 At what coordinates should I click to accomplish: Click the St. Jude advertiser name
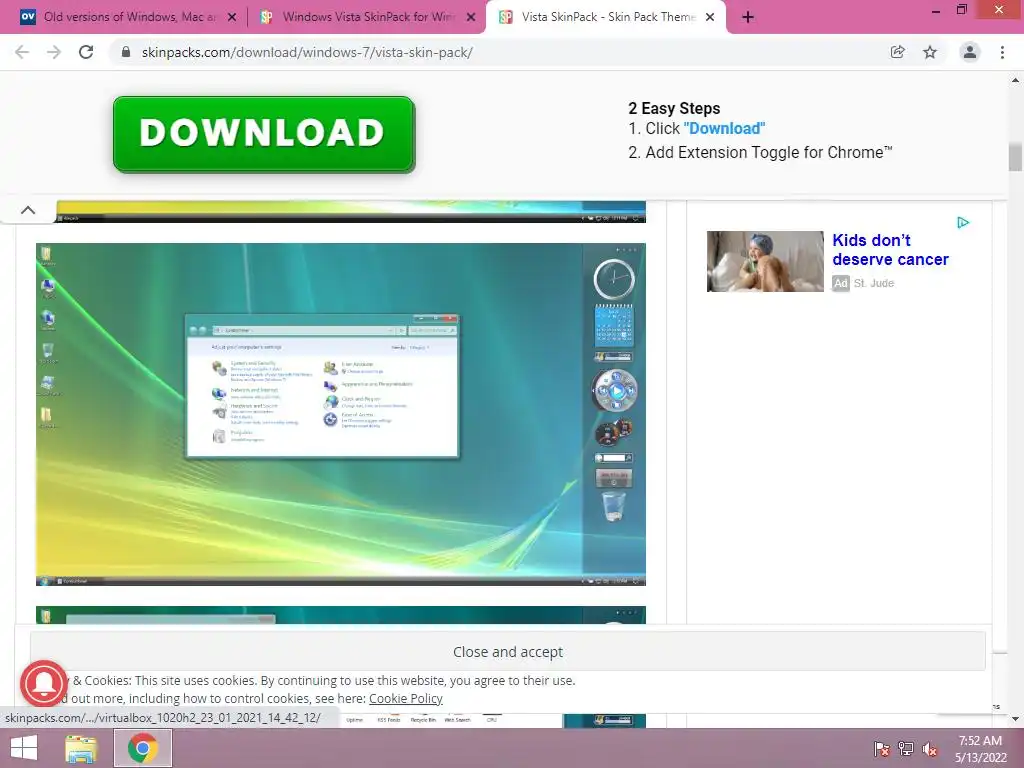point(873,283)
